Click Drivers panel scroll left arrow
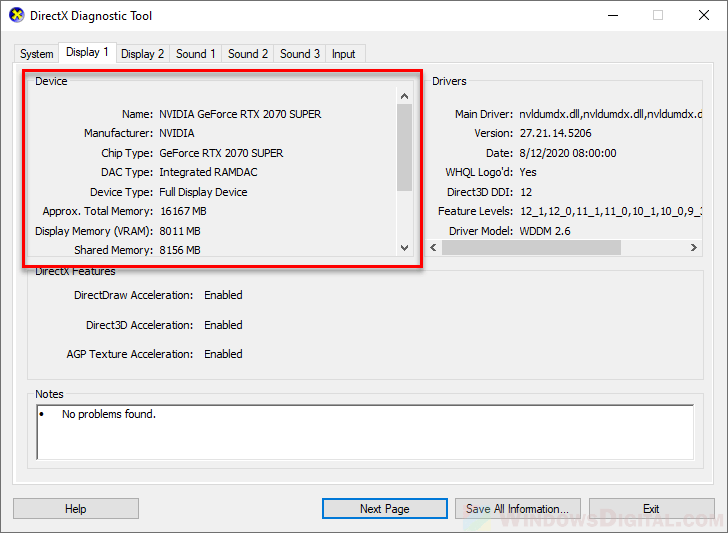This screenshot has height=533, width=728. click(x=433, y=247)
